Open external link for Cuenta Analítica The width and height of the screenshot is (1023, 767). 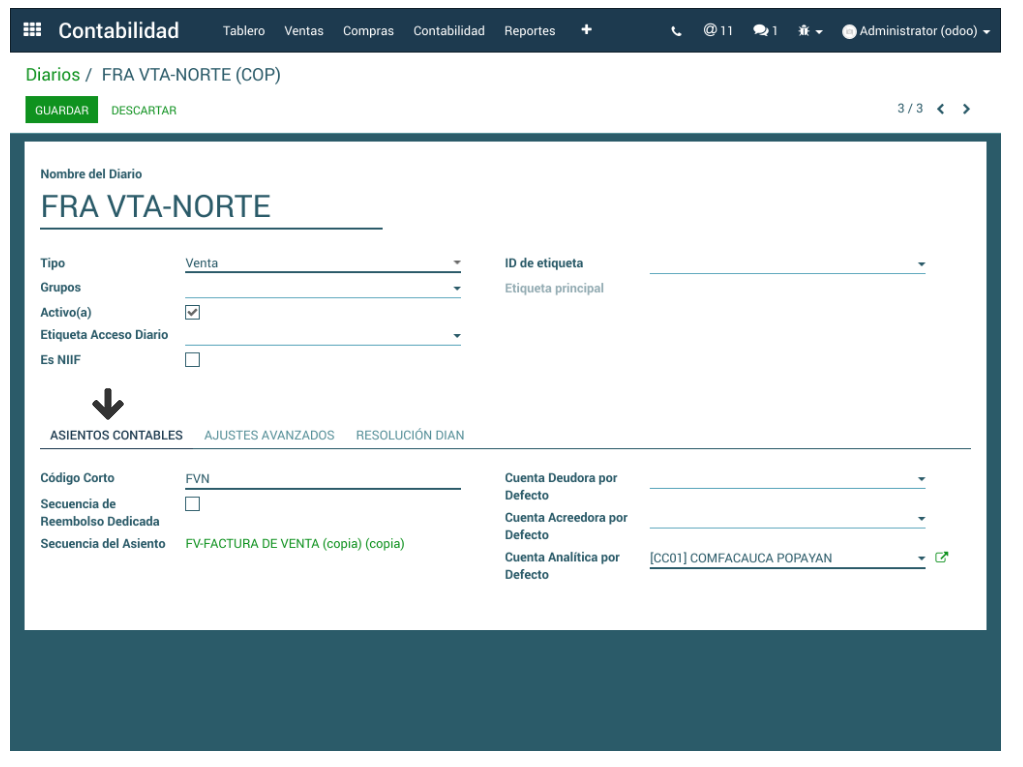(941, 558)
